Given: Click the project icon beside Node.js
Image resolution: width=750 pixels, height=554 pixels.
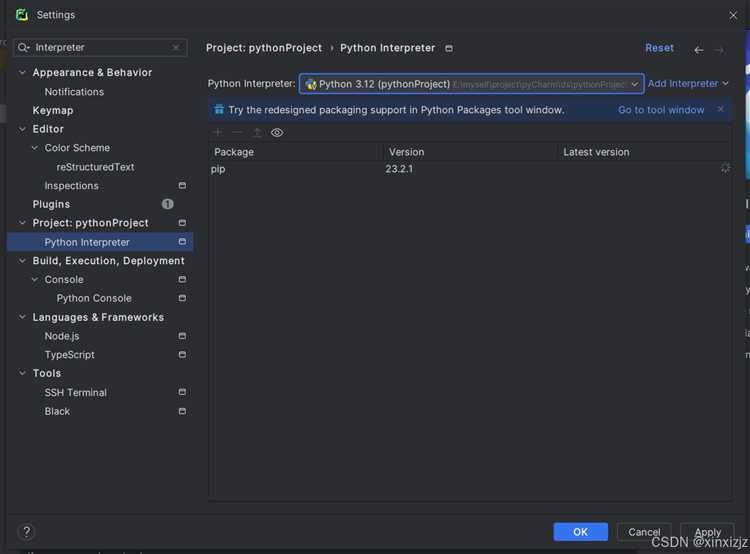Looking at the screenshot, I should click(x=182, y=336).
